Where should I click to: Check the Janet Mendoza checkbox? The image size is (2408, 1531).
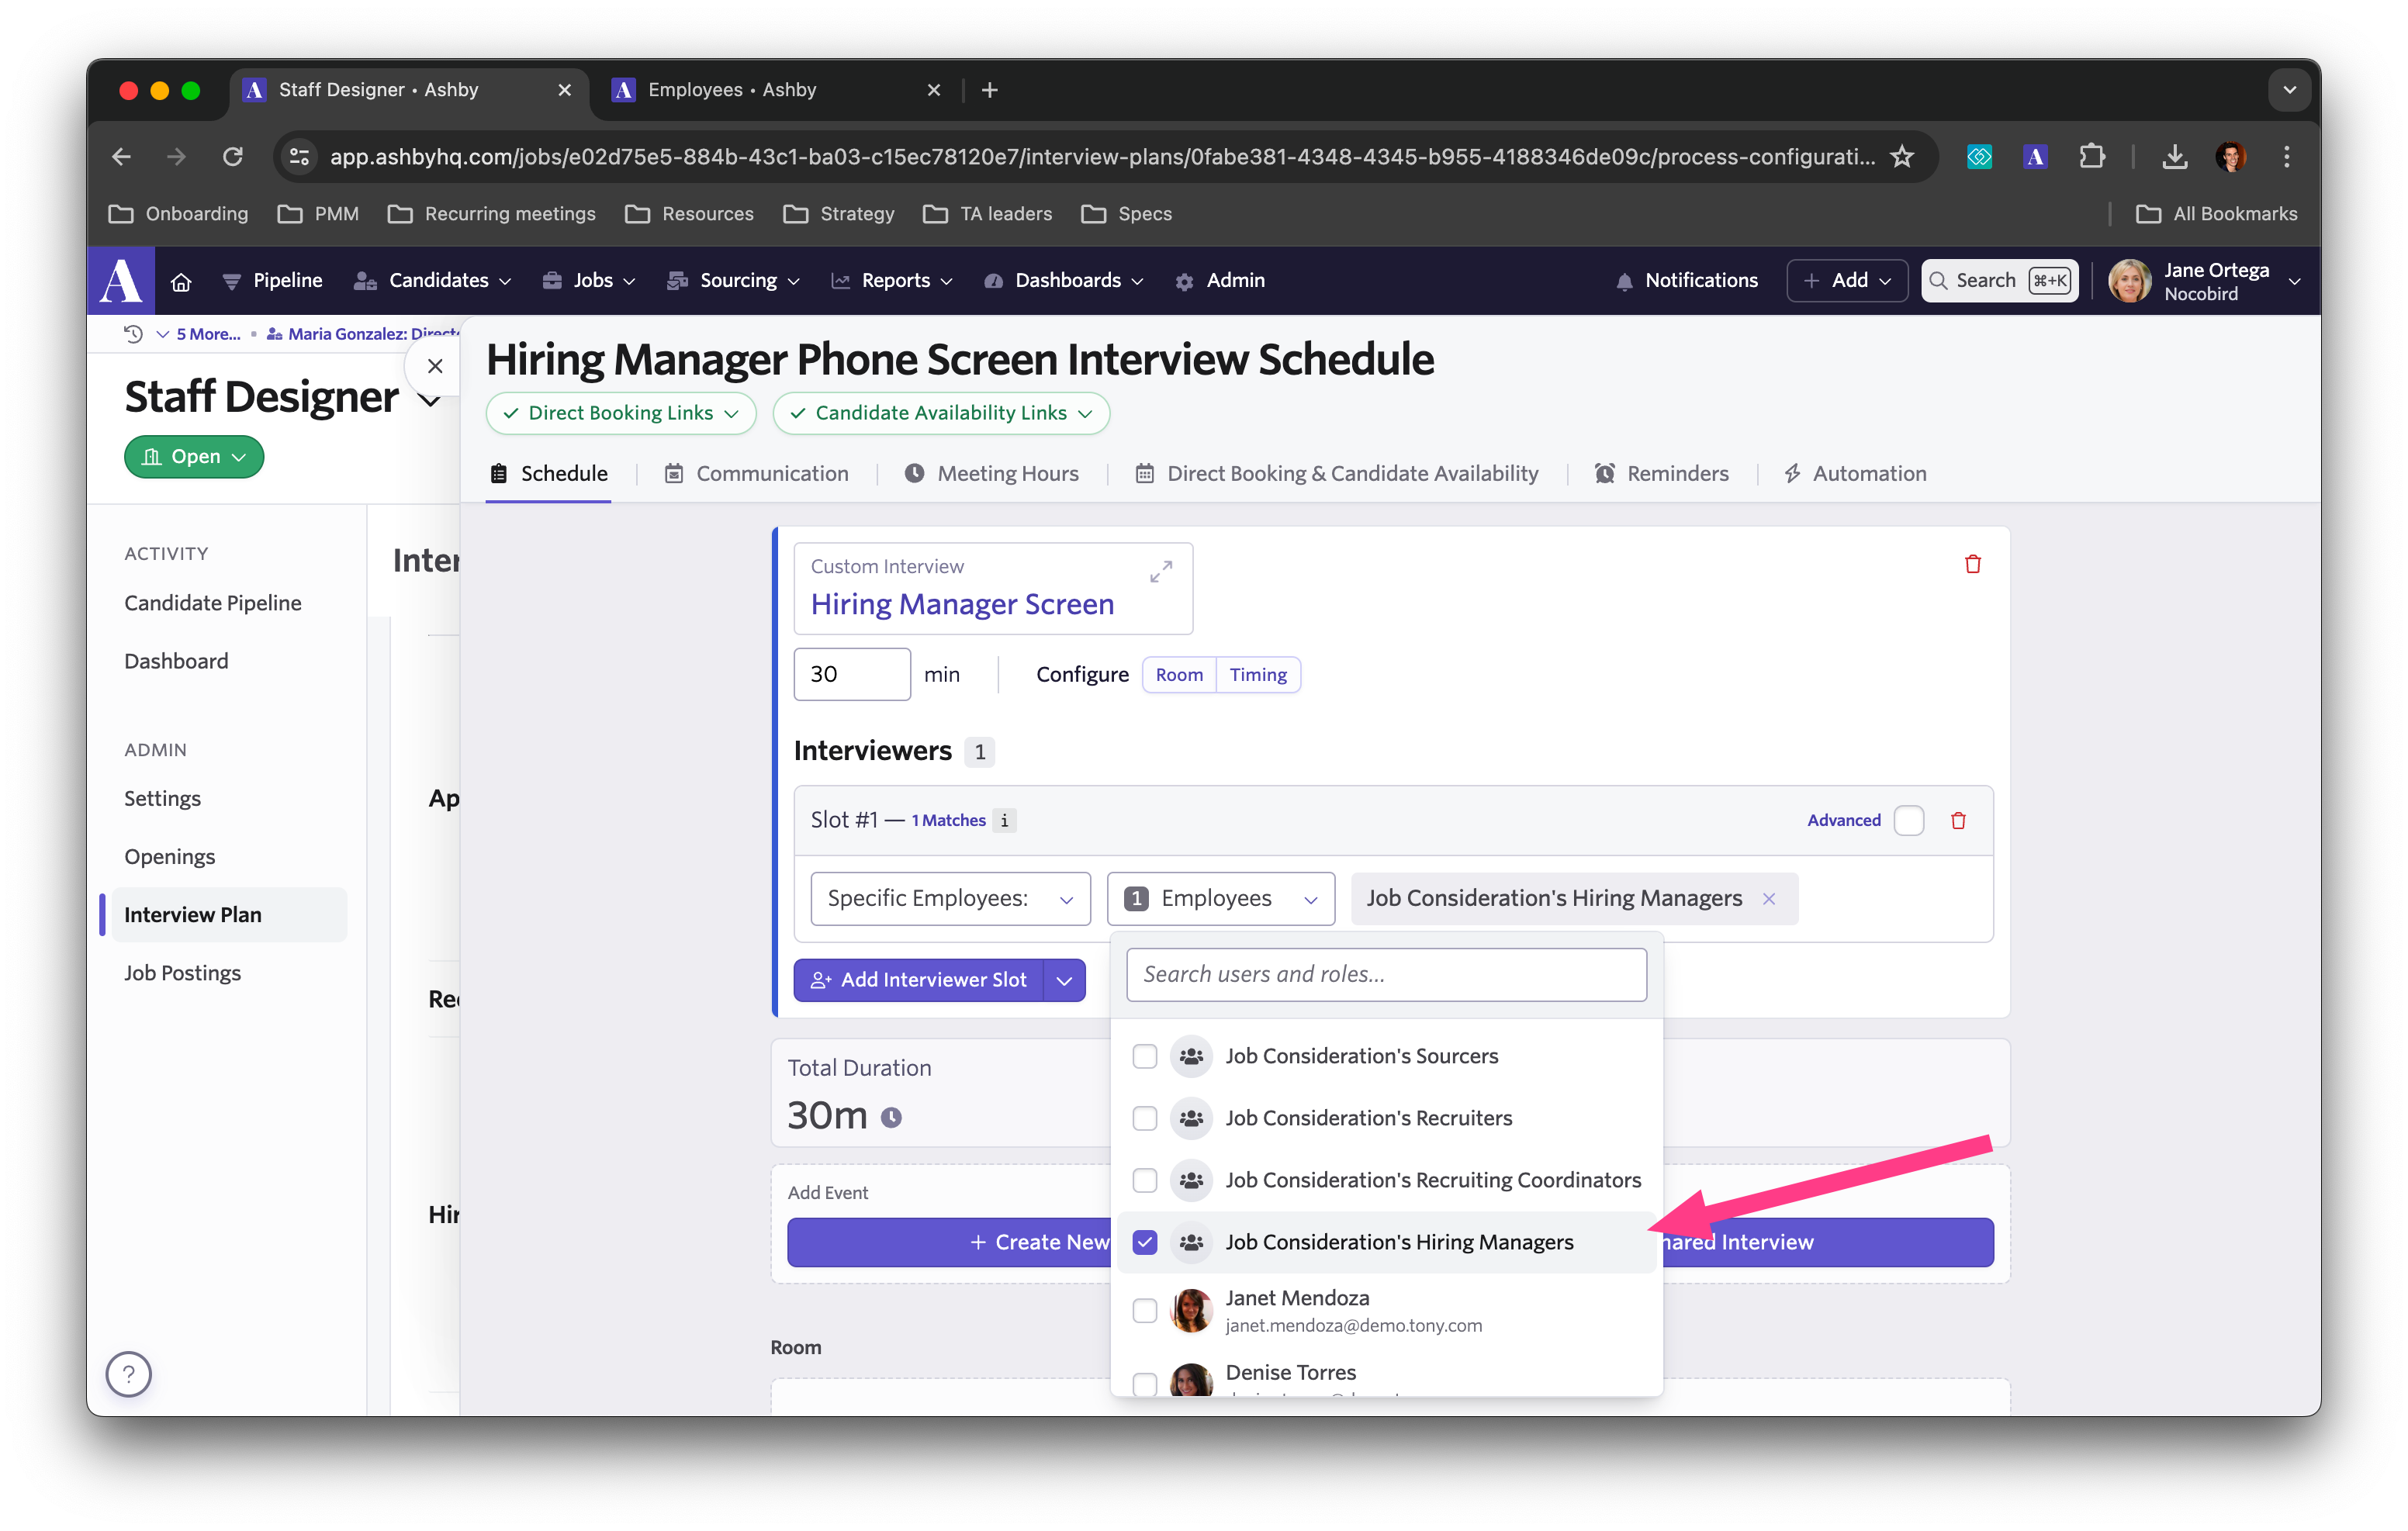pos(1144,1310)
